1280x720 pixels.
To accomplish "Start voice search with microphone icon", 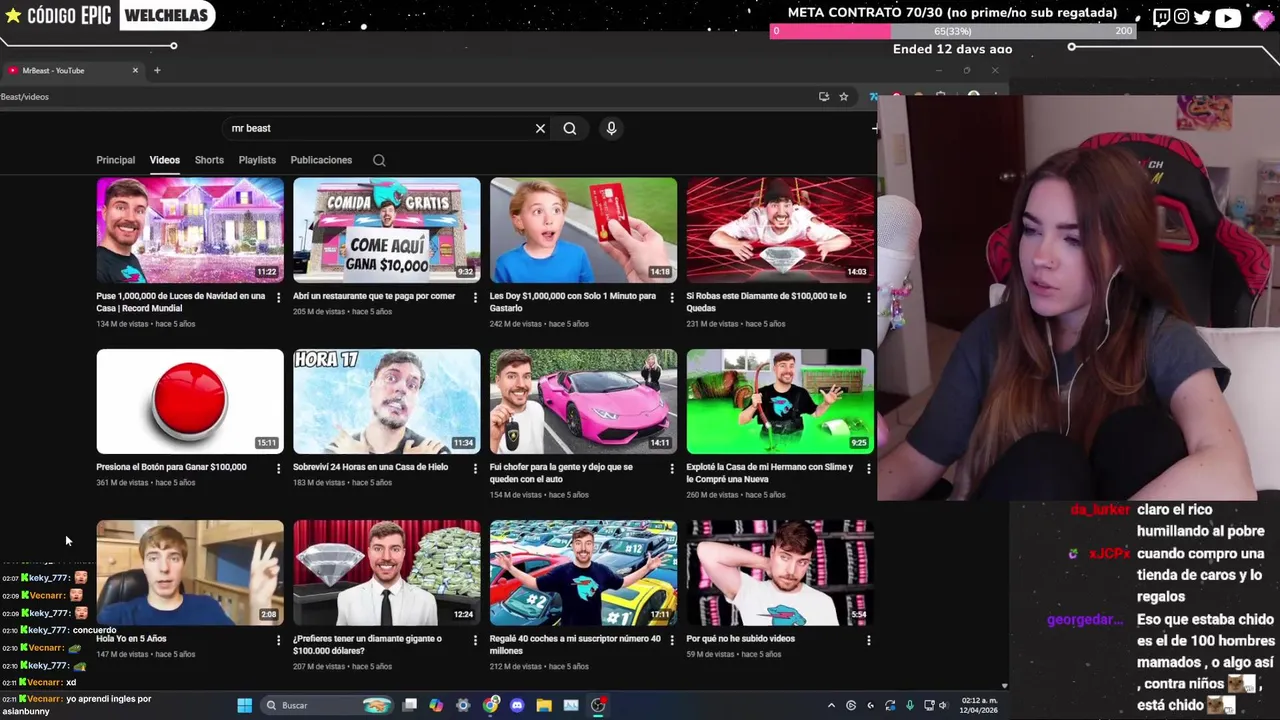I will click(611, 128).
